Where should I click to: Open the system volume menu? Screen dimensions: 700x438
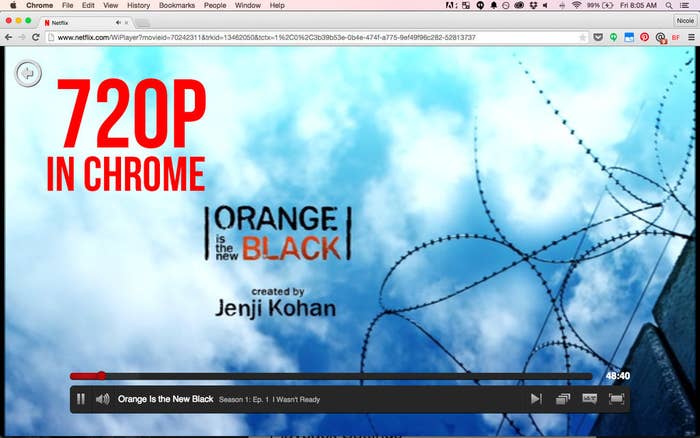pyautogui.click(x=545, y=5)
